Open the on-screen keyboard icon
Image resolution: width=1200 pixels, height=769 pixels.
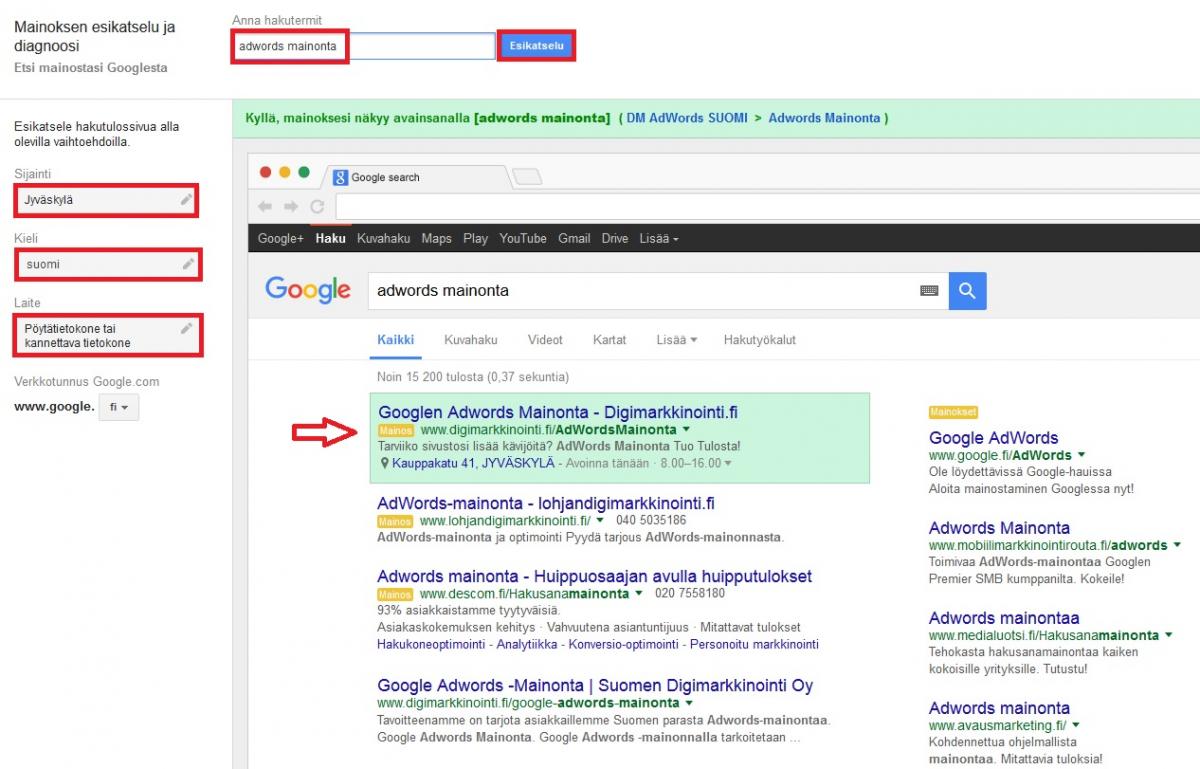[x=929, y=291]
